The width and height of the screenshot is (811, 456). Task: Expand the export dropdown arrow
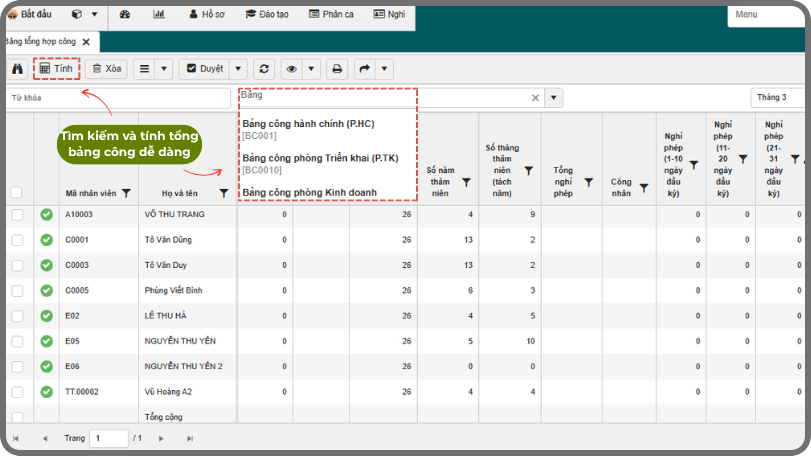click(x=384, y=69)
